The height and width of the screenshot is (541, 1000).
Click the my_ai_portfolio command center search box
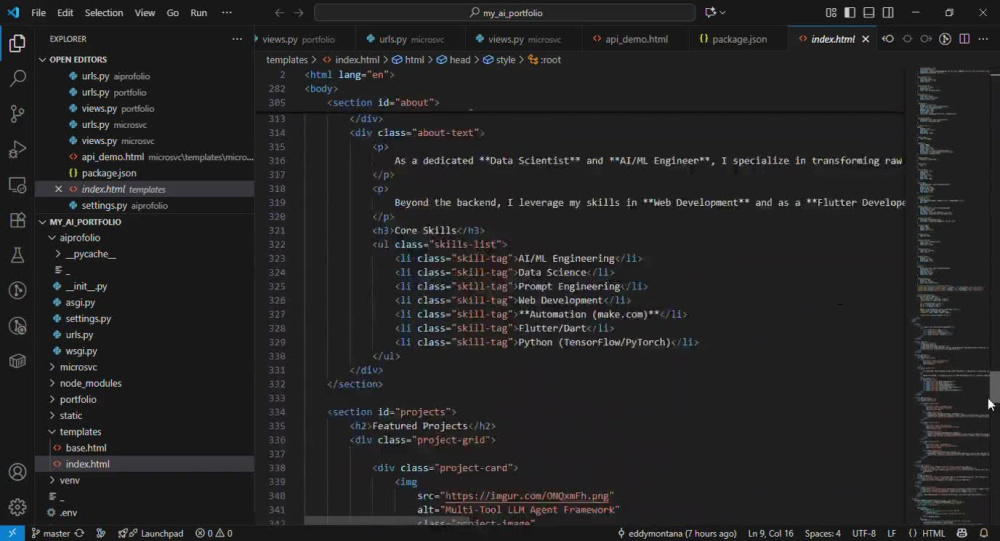[x=504, y=13]
